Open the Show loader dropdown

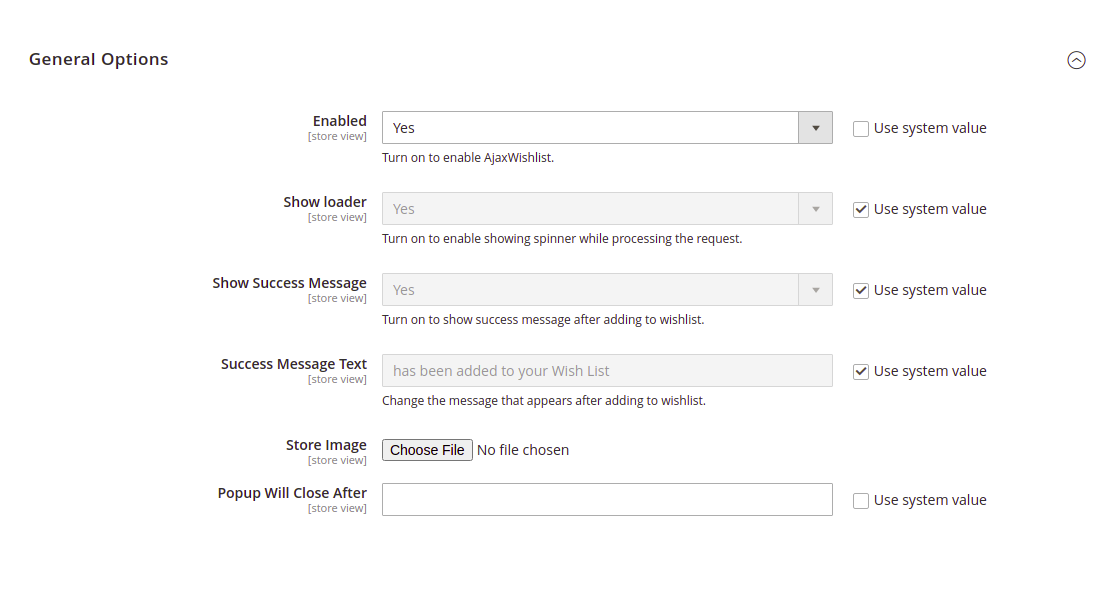(606, 209)
